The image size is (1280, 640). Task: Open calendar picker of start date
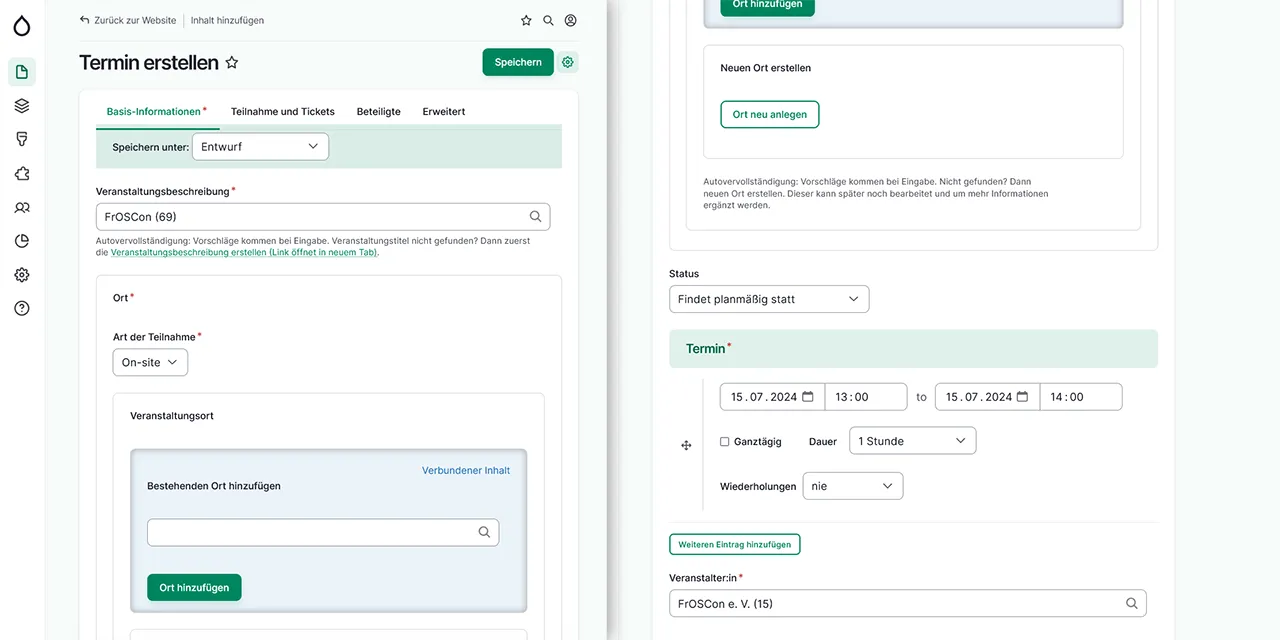[808, 397]
